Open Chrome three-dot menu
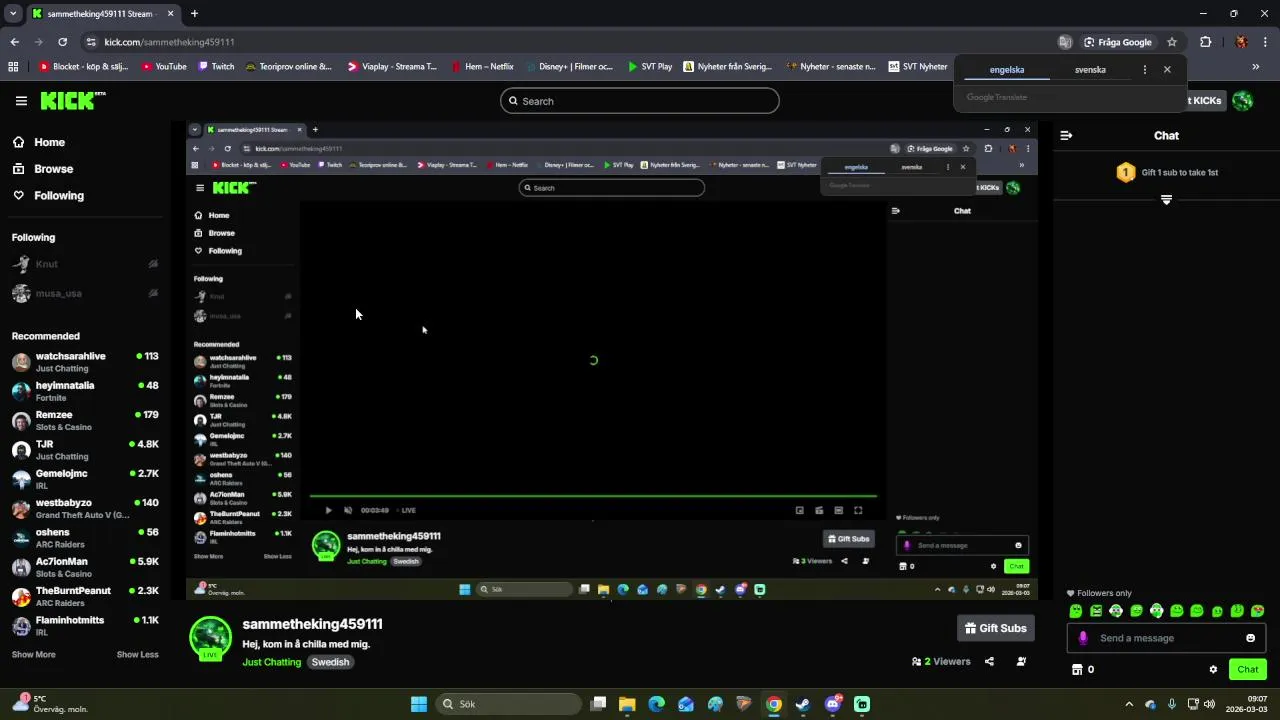 pos(1266,42)
